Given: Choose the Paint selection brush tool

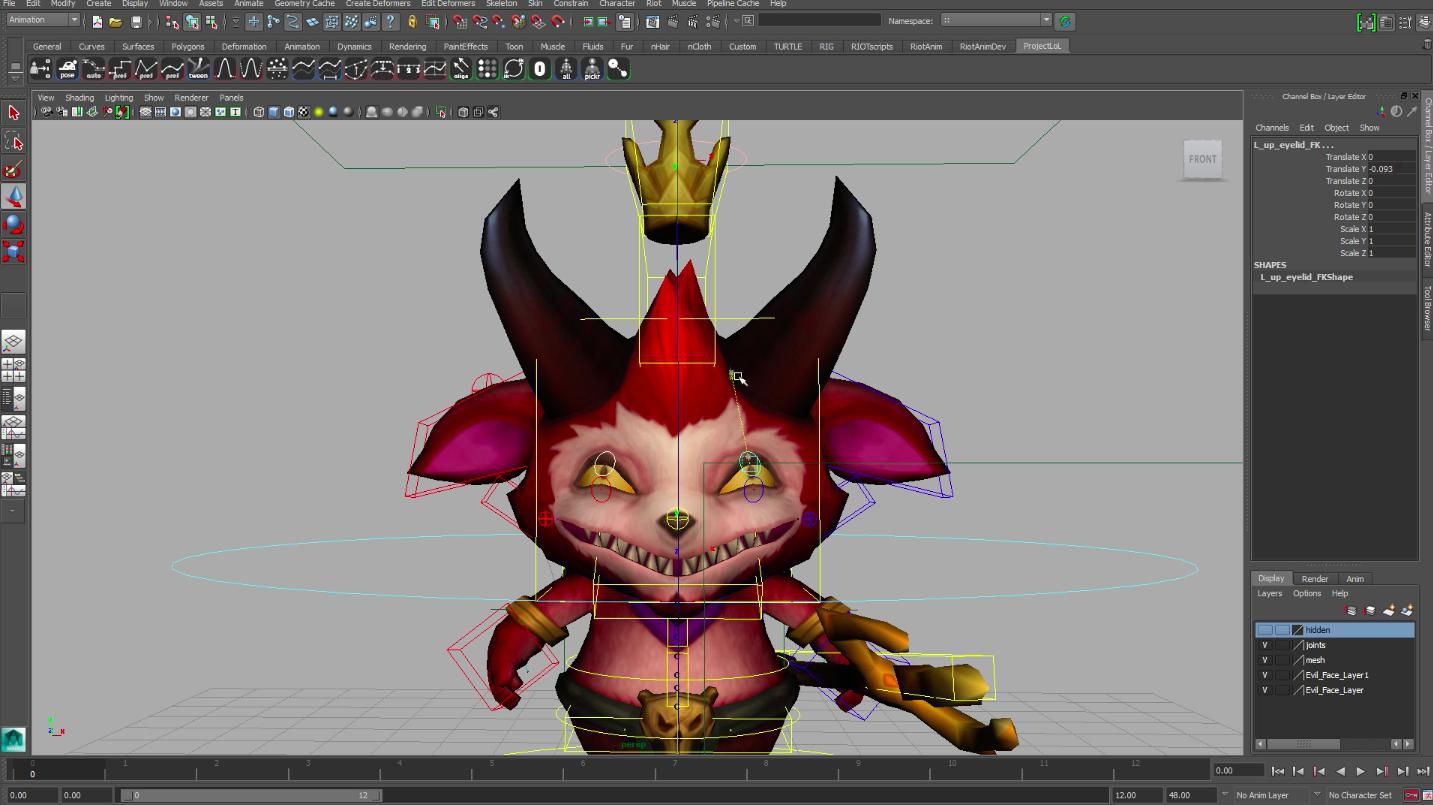Looking at the screenshot, I should click(14, 169).
